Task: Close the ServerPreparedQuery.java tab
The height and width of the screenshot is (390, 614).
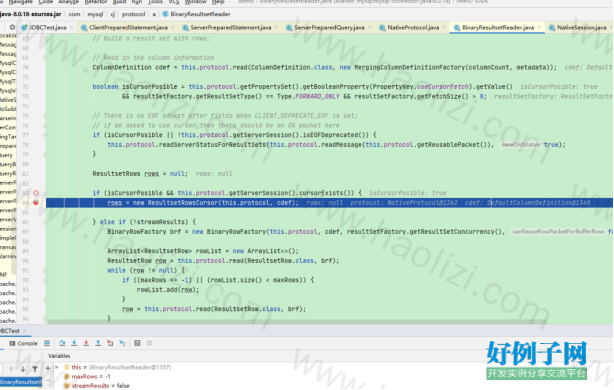Action: (369, 27)
